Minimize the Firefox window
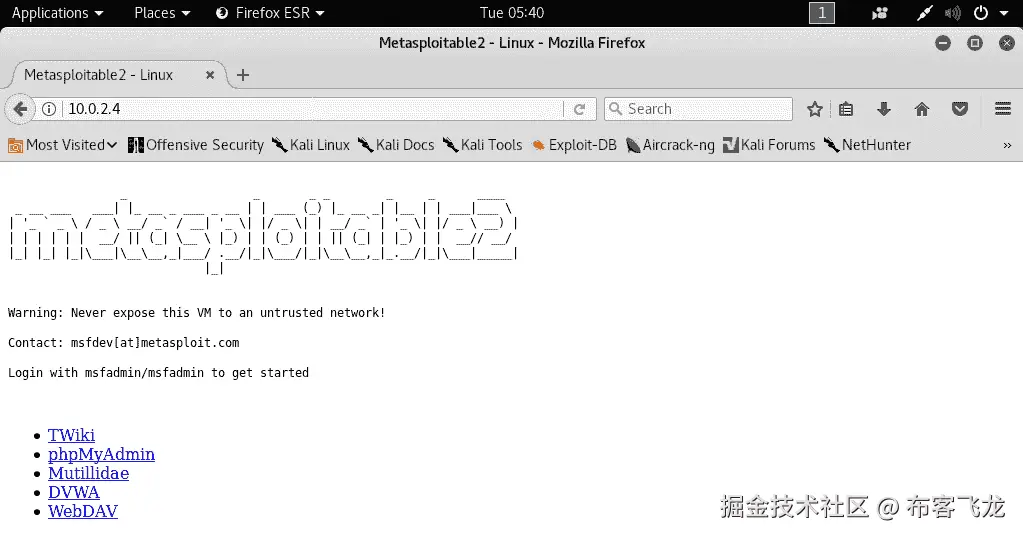1023x538 pixels. 943,43
